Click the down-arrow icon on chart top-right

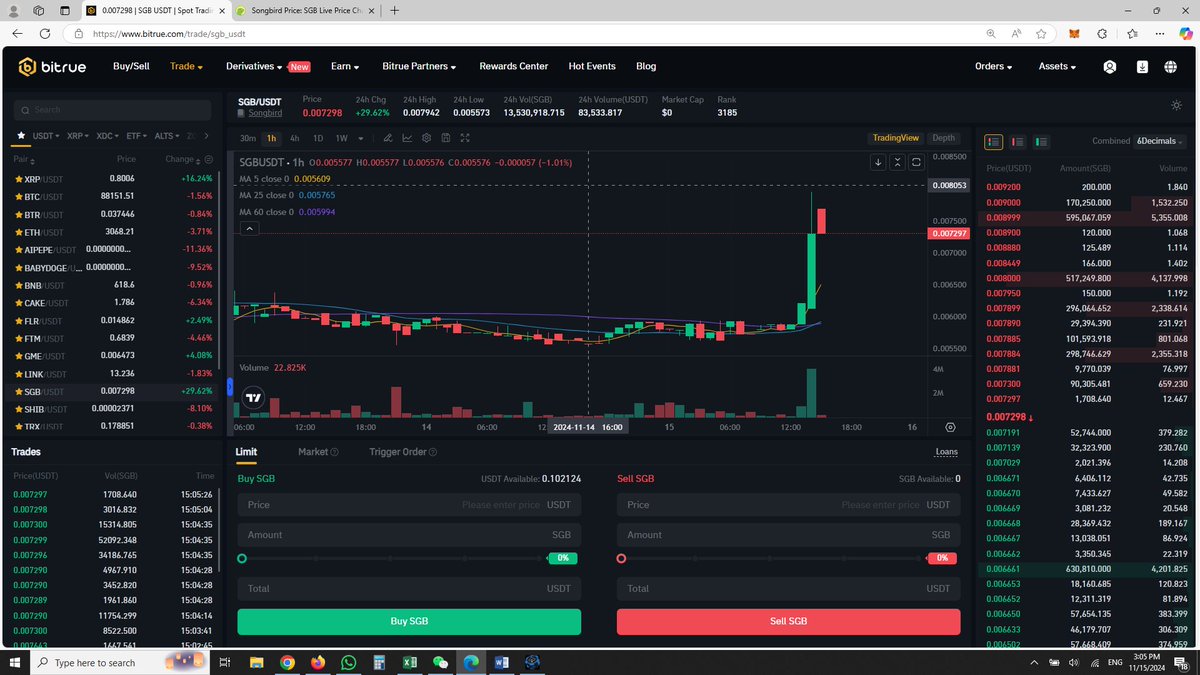pos(878,162)
